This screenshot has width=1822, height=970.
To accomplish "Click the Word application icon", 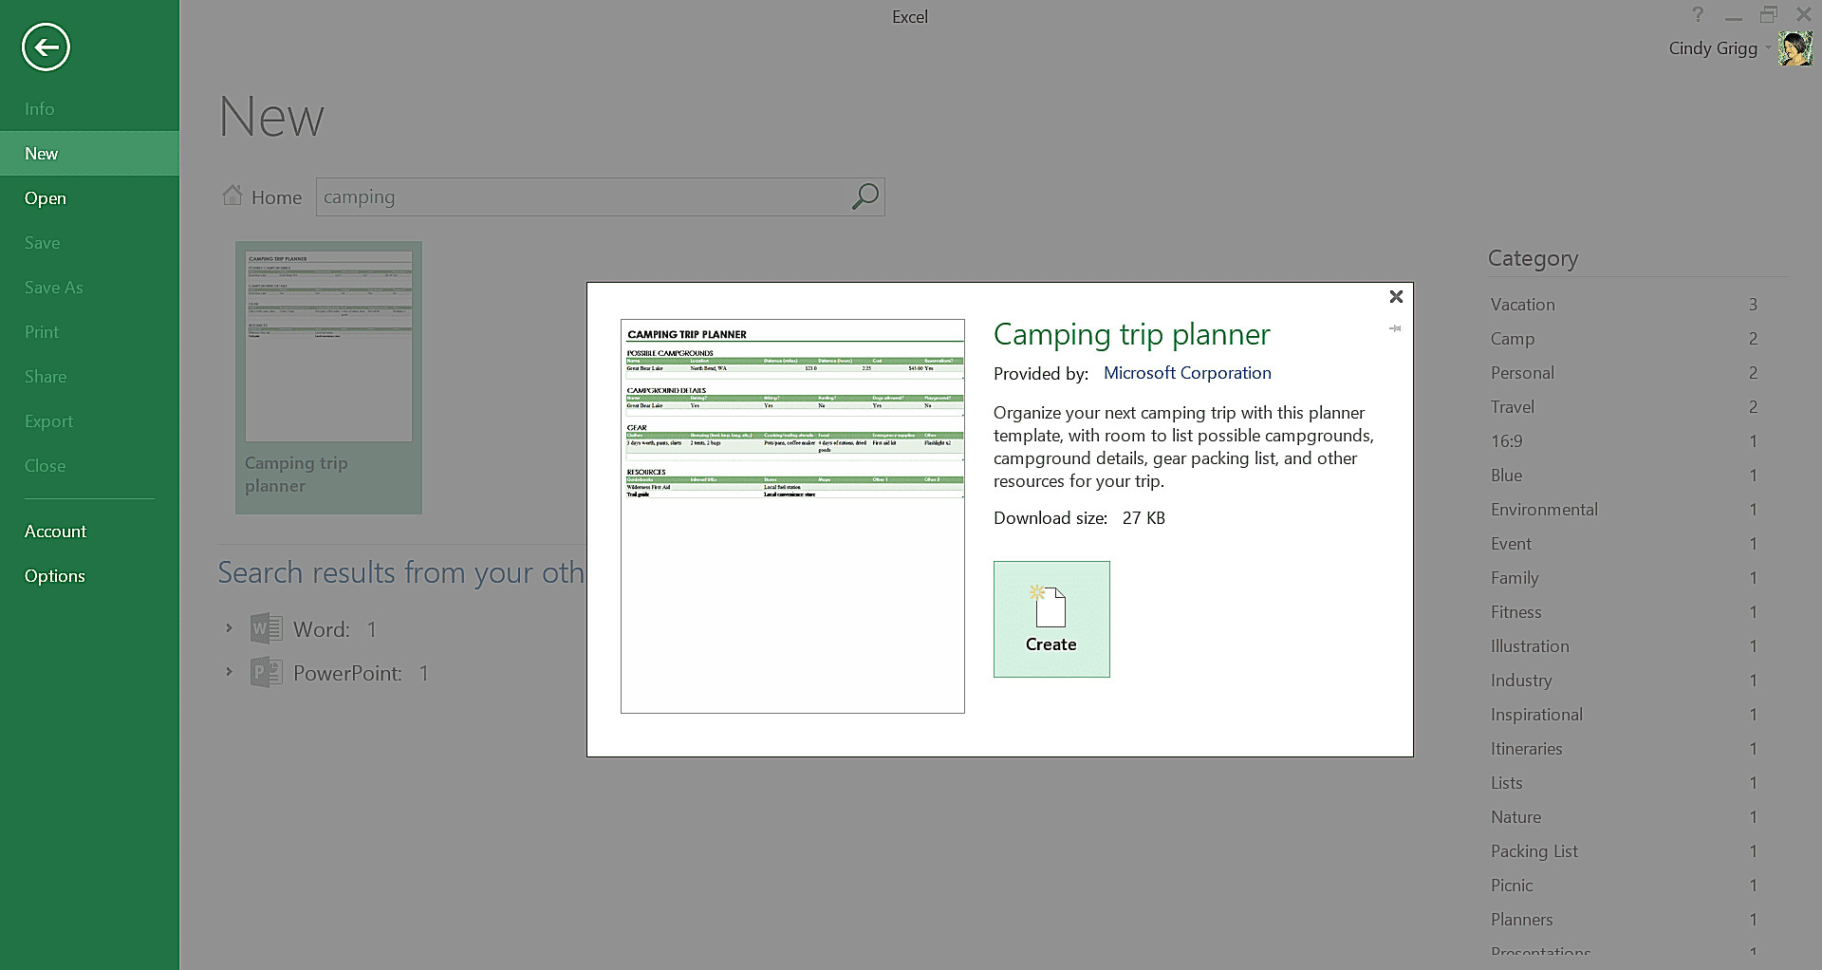I will pyautogui.click(x=266, y=628).
